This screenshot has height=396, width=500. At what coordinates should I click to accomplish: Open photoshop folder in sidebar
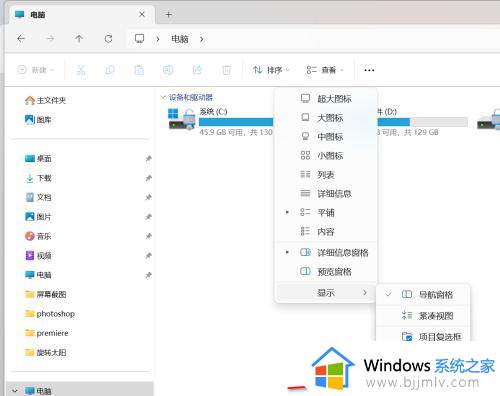click(50, 314)
